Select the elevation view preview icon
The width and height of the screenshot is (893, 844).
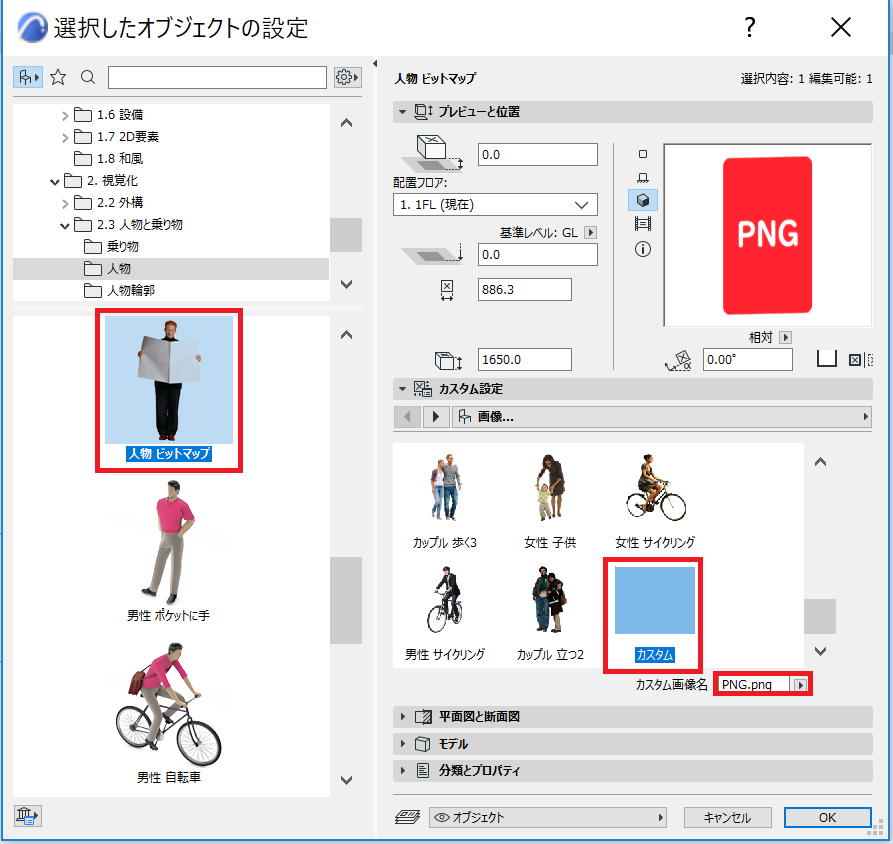click(643, 177)
